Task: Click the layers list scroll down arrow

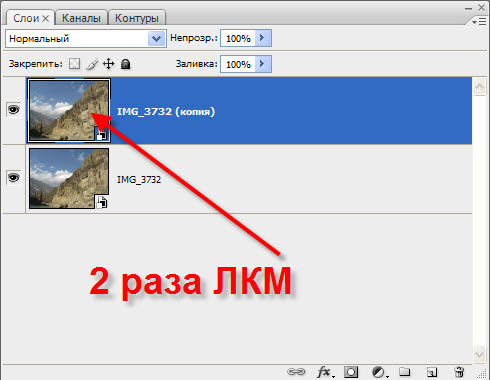Action: [479, 354]
